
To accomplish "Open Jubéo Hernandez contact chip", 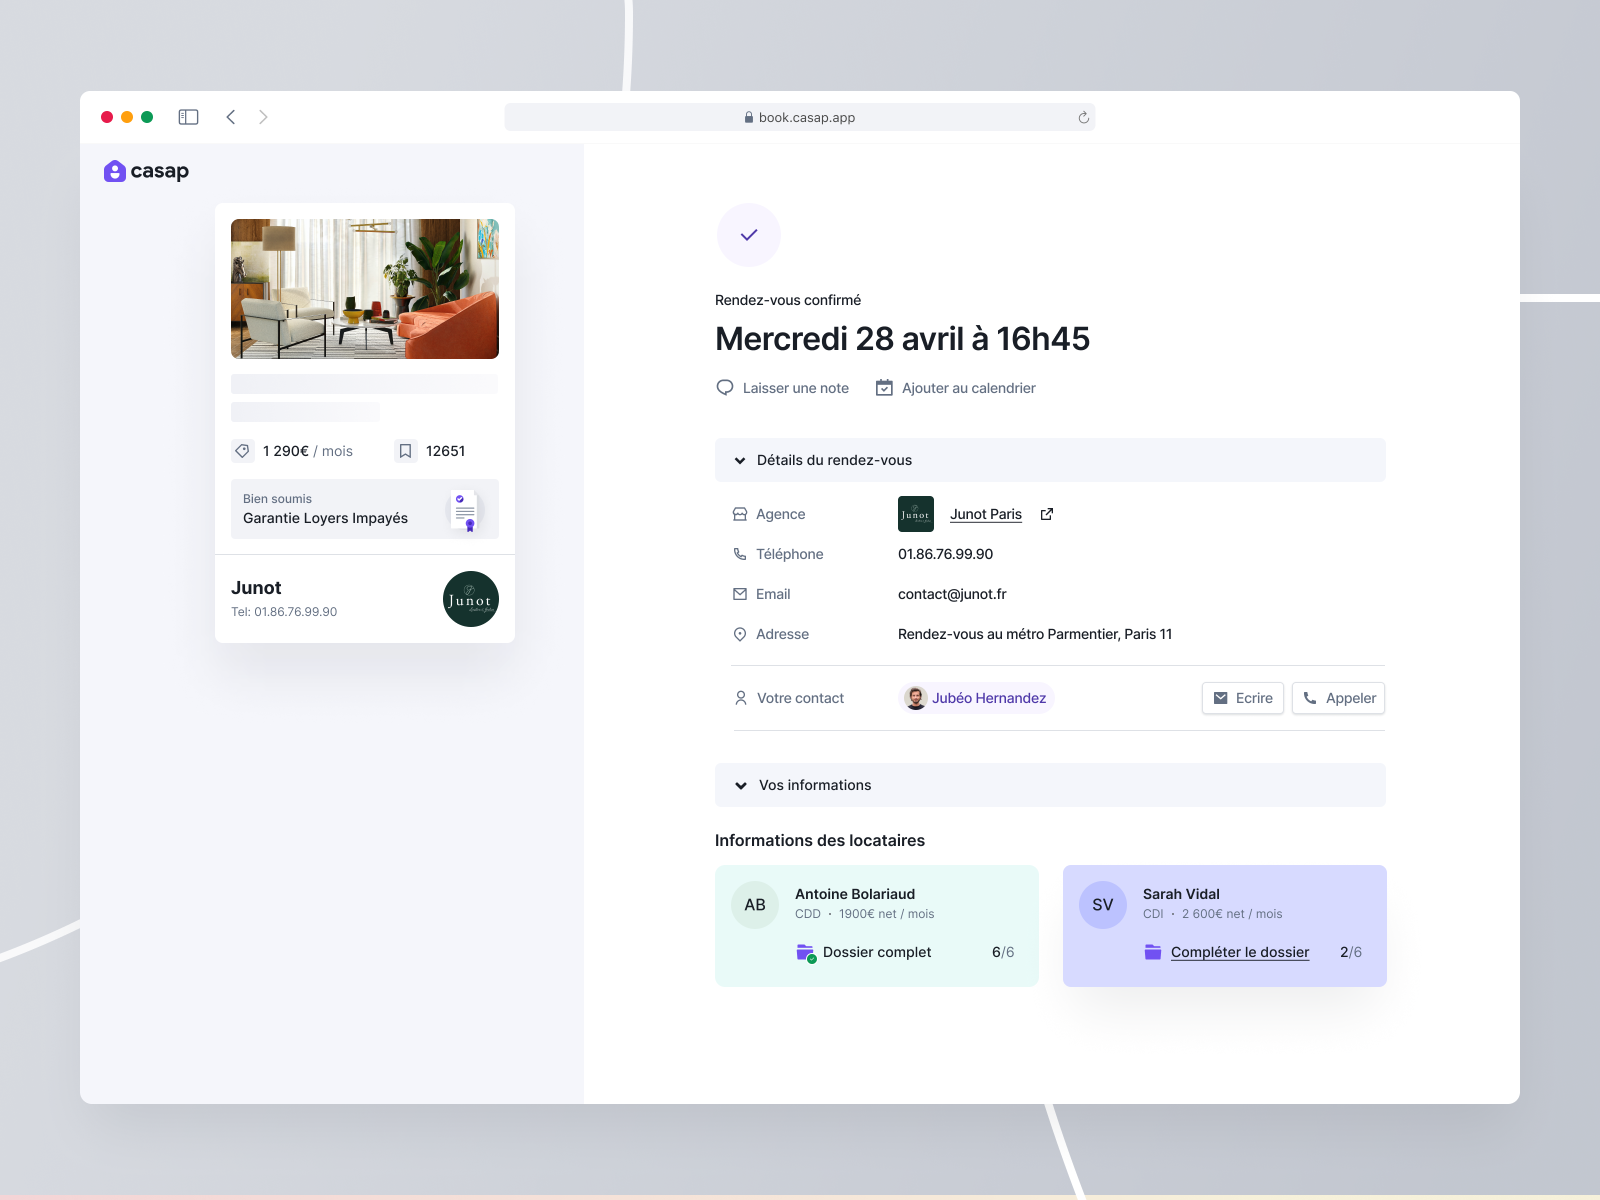I will pyautogui.click(x=977, y=698).
